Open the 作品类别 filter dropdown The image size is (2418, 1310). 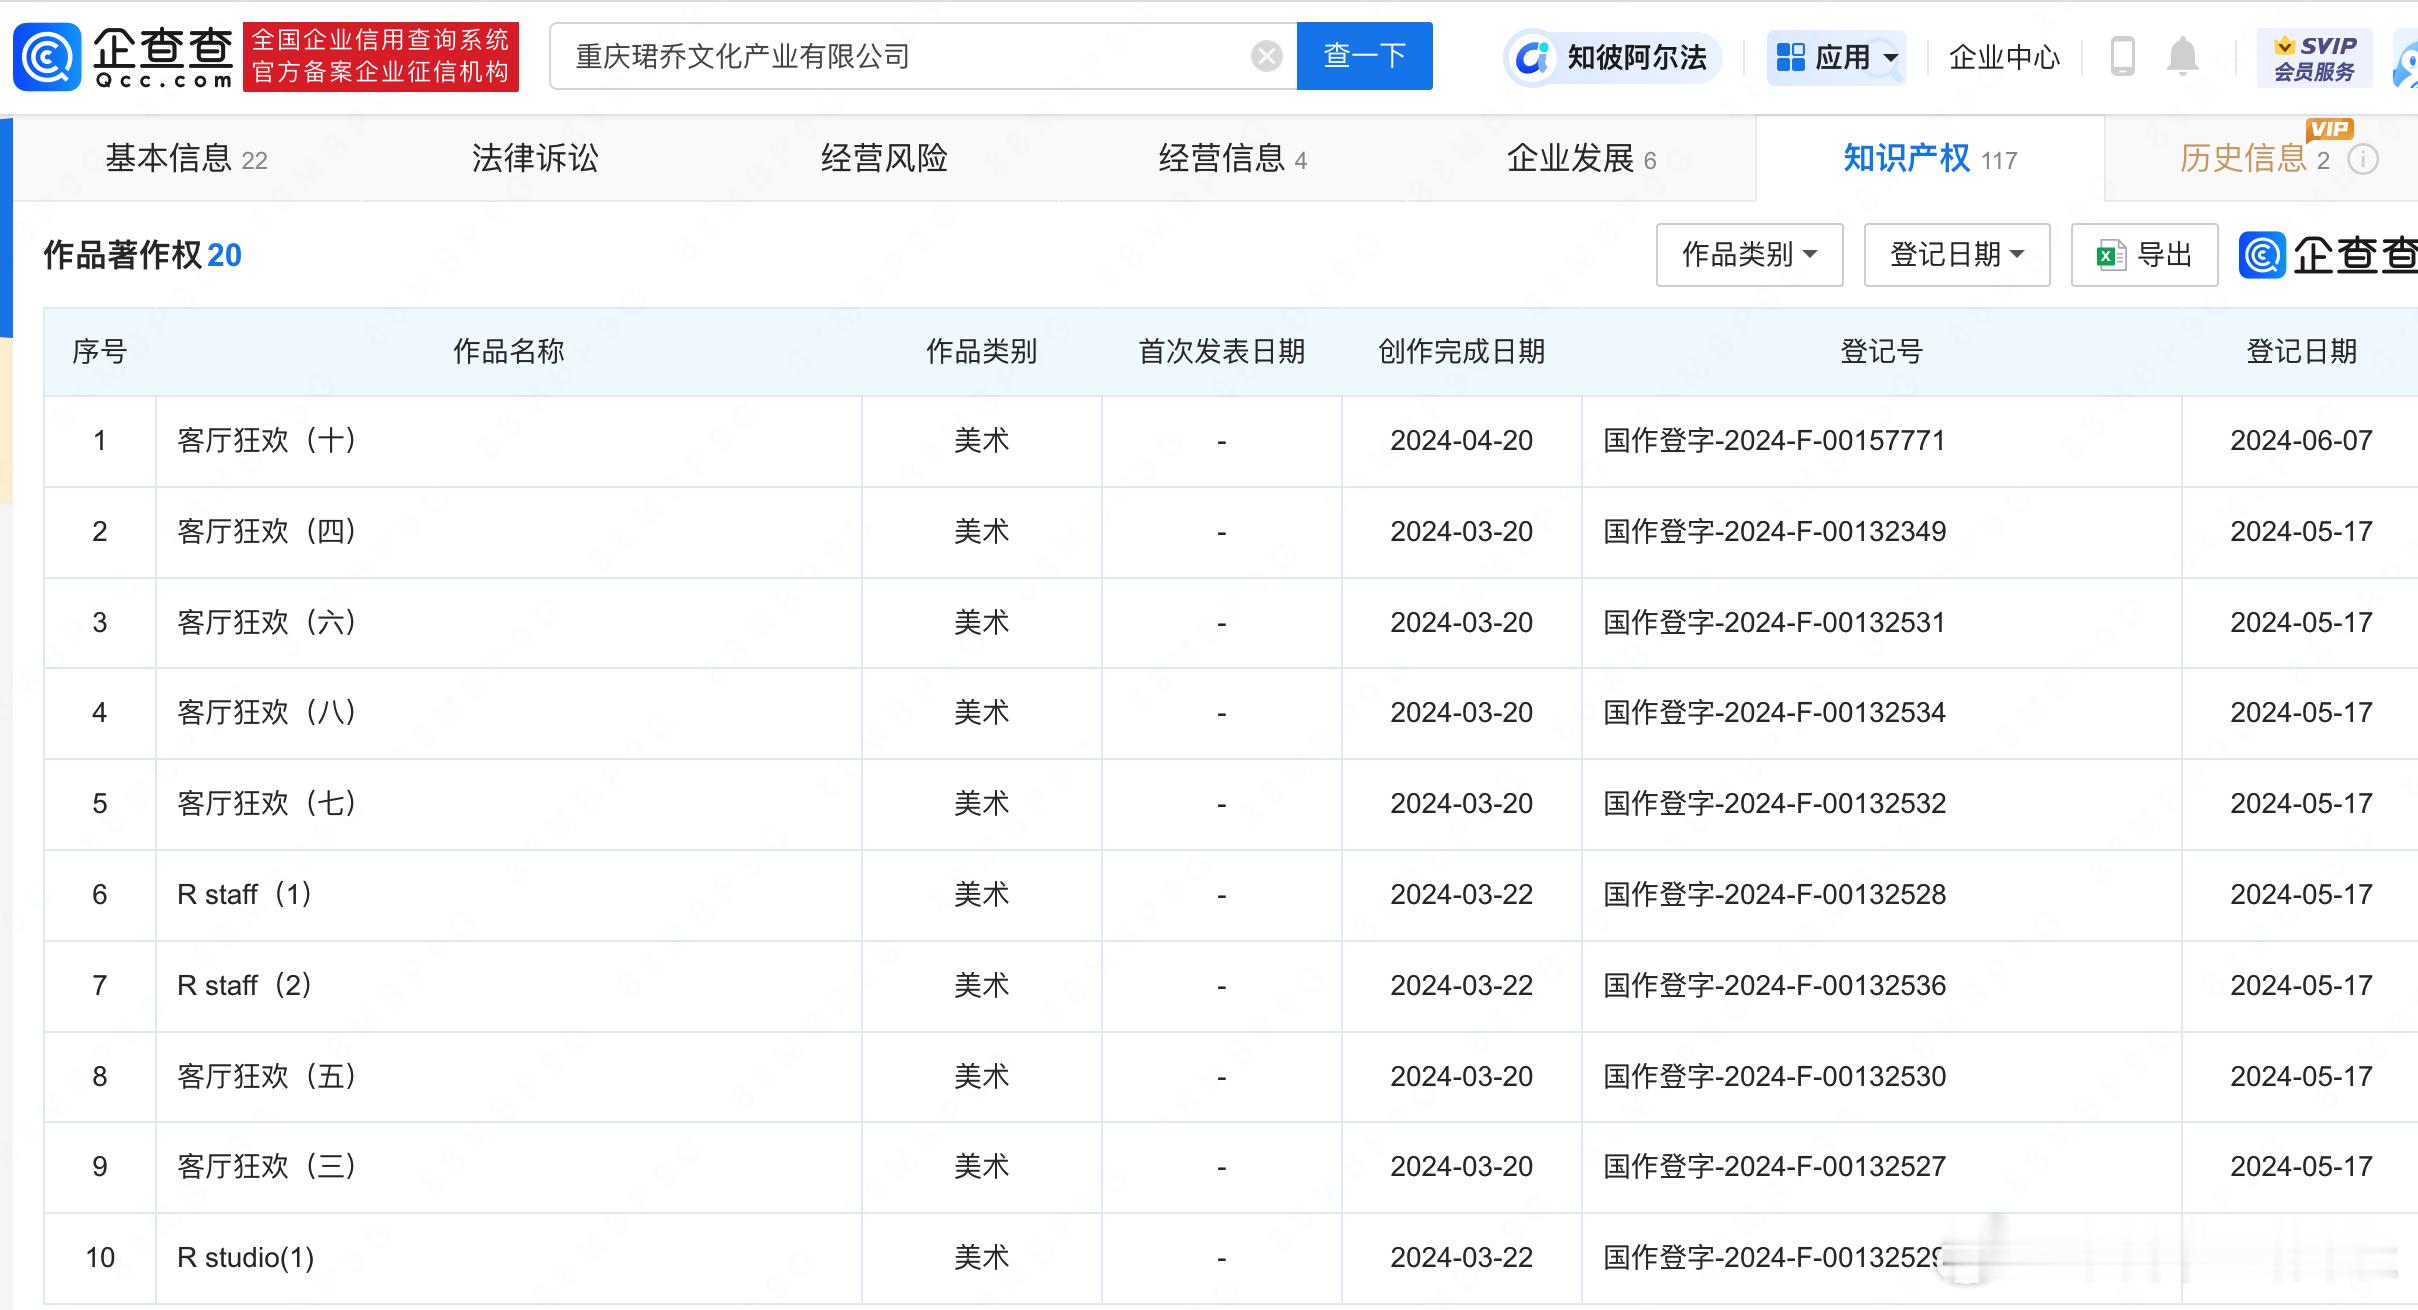[1749, 255]
